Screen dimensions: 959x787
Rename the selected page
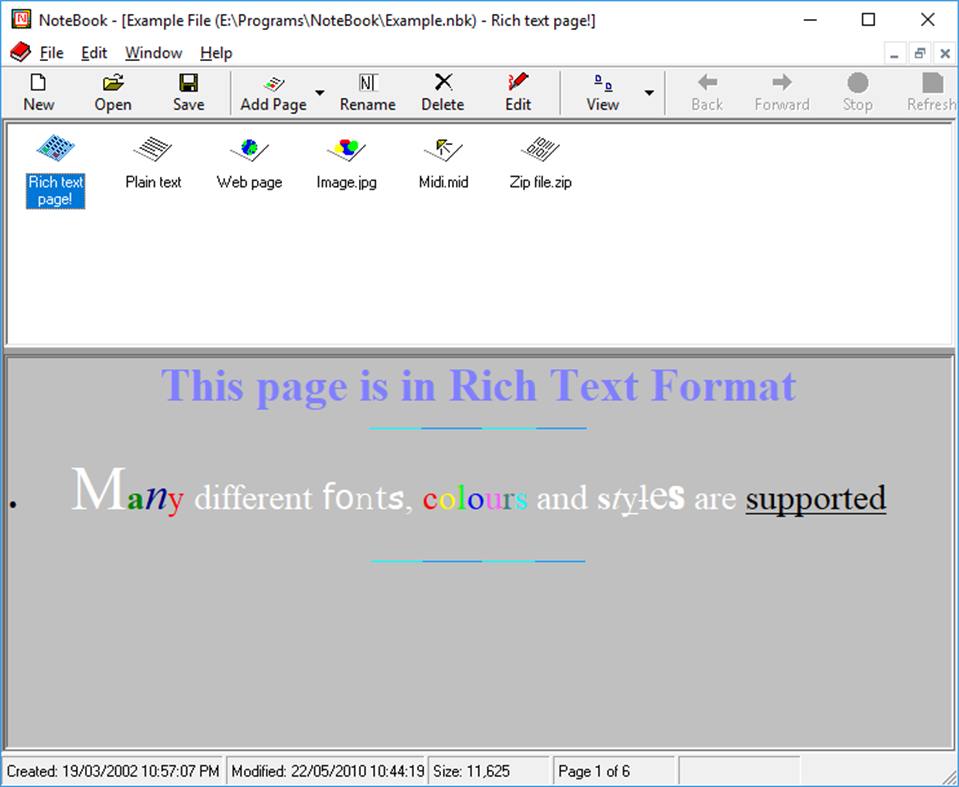[368, 92]
